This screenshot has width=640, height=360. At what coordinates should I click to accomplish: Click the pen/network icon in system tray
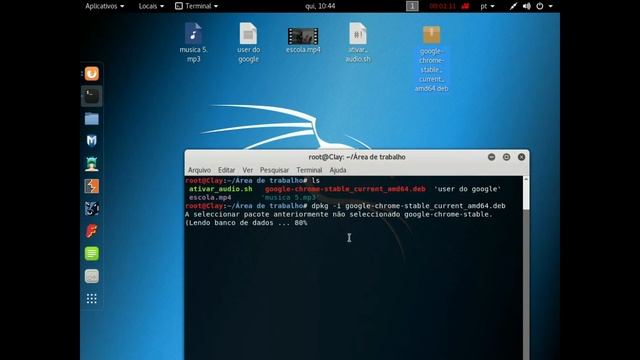coord(513,6)
